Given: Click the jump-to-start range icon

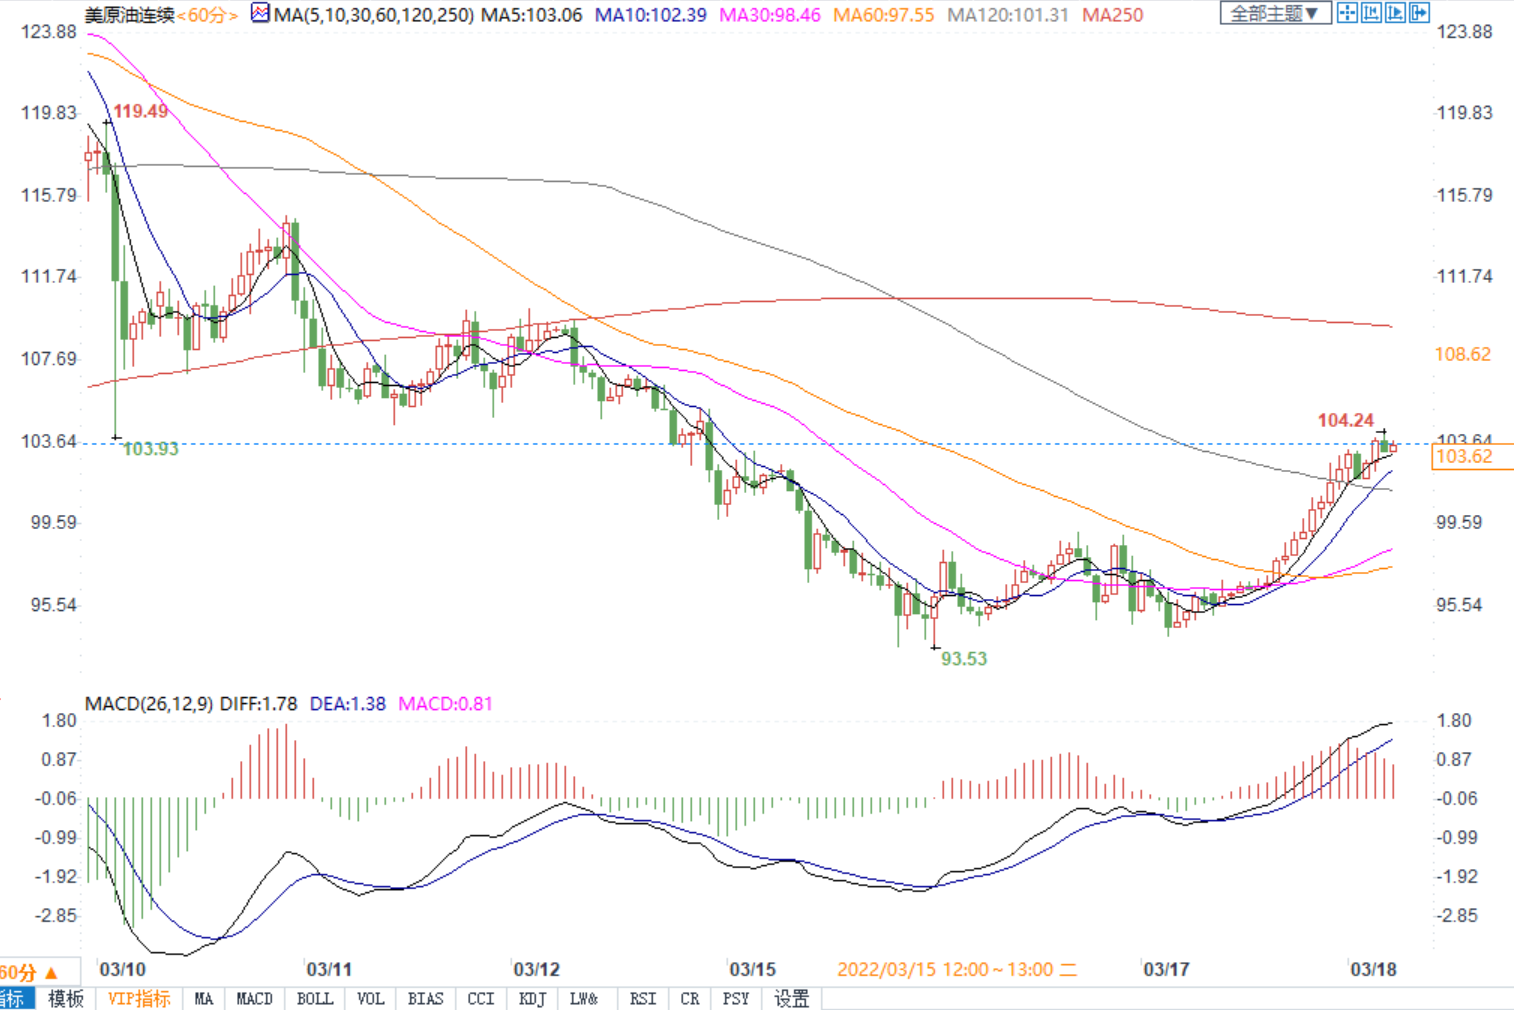Looking at the screenshot, I should pos(1371,13).
